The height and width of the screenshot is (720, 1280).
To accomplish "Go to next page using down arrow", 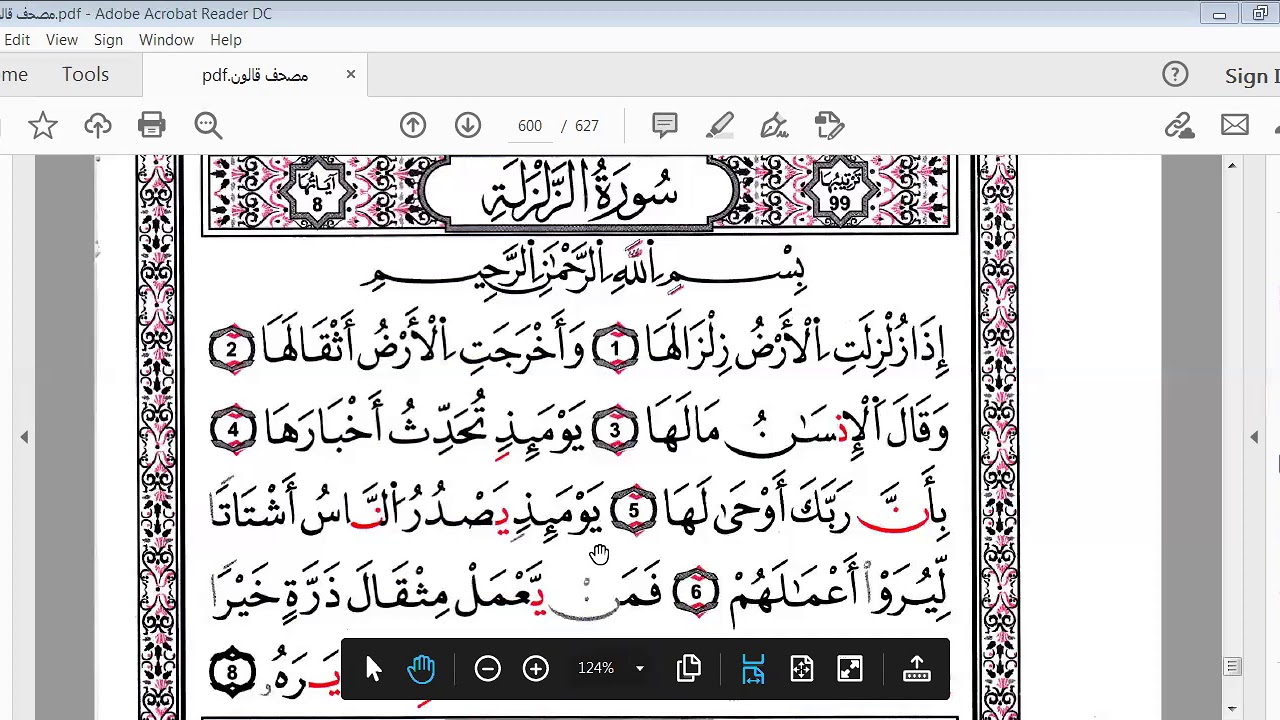I will tap(468, 126).
